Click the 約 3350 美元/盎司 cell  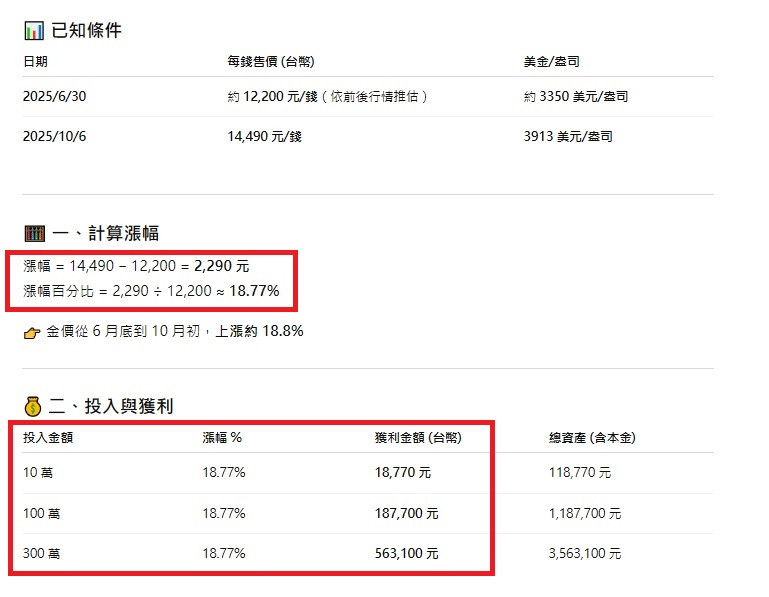pyautogui.click(x=576, y=97)
